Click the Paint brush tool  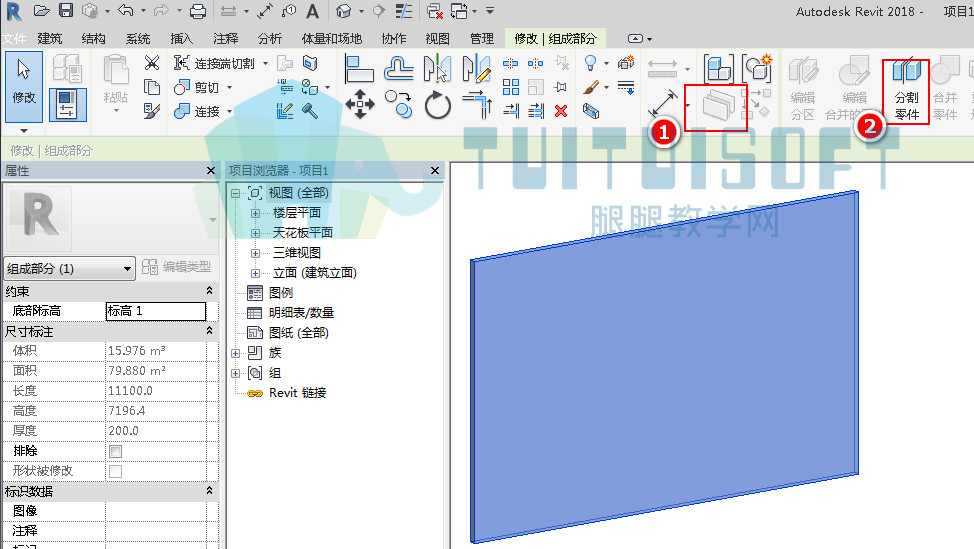591,88
